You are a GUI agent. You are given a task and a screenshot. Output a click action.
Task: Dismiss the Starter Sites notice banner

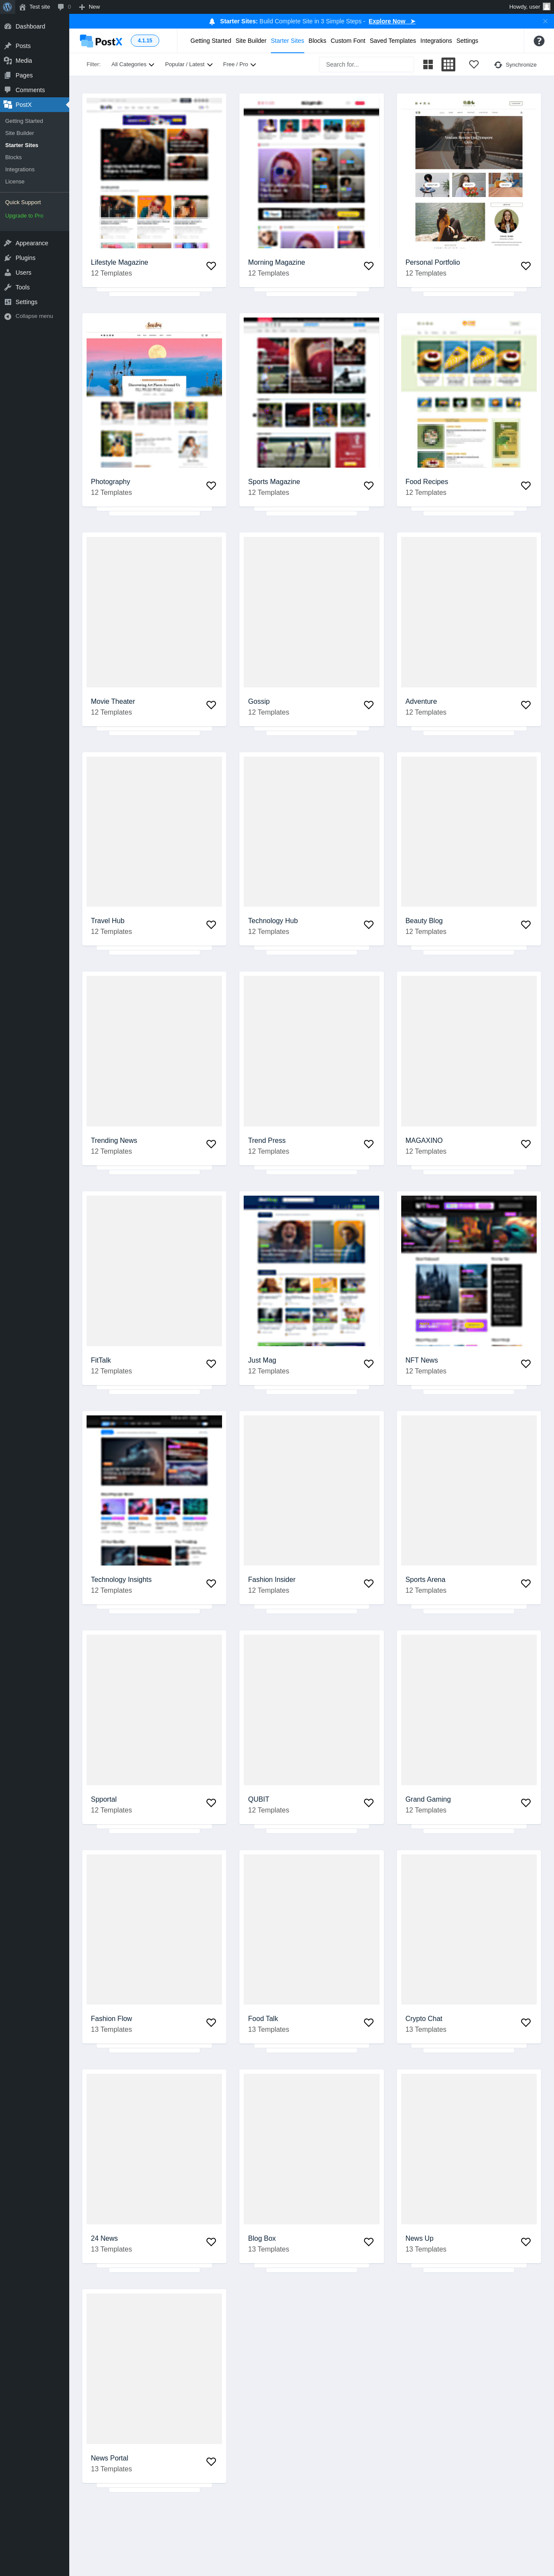click(545, 21)
